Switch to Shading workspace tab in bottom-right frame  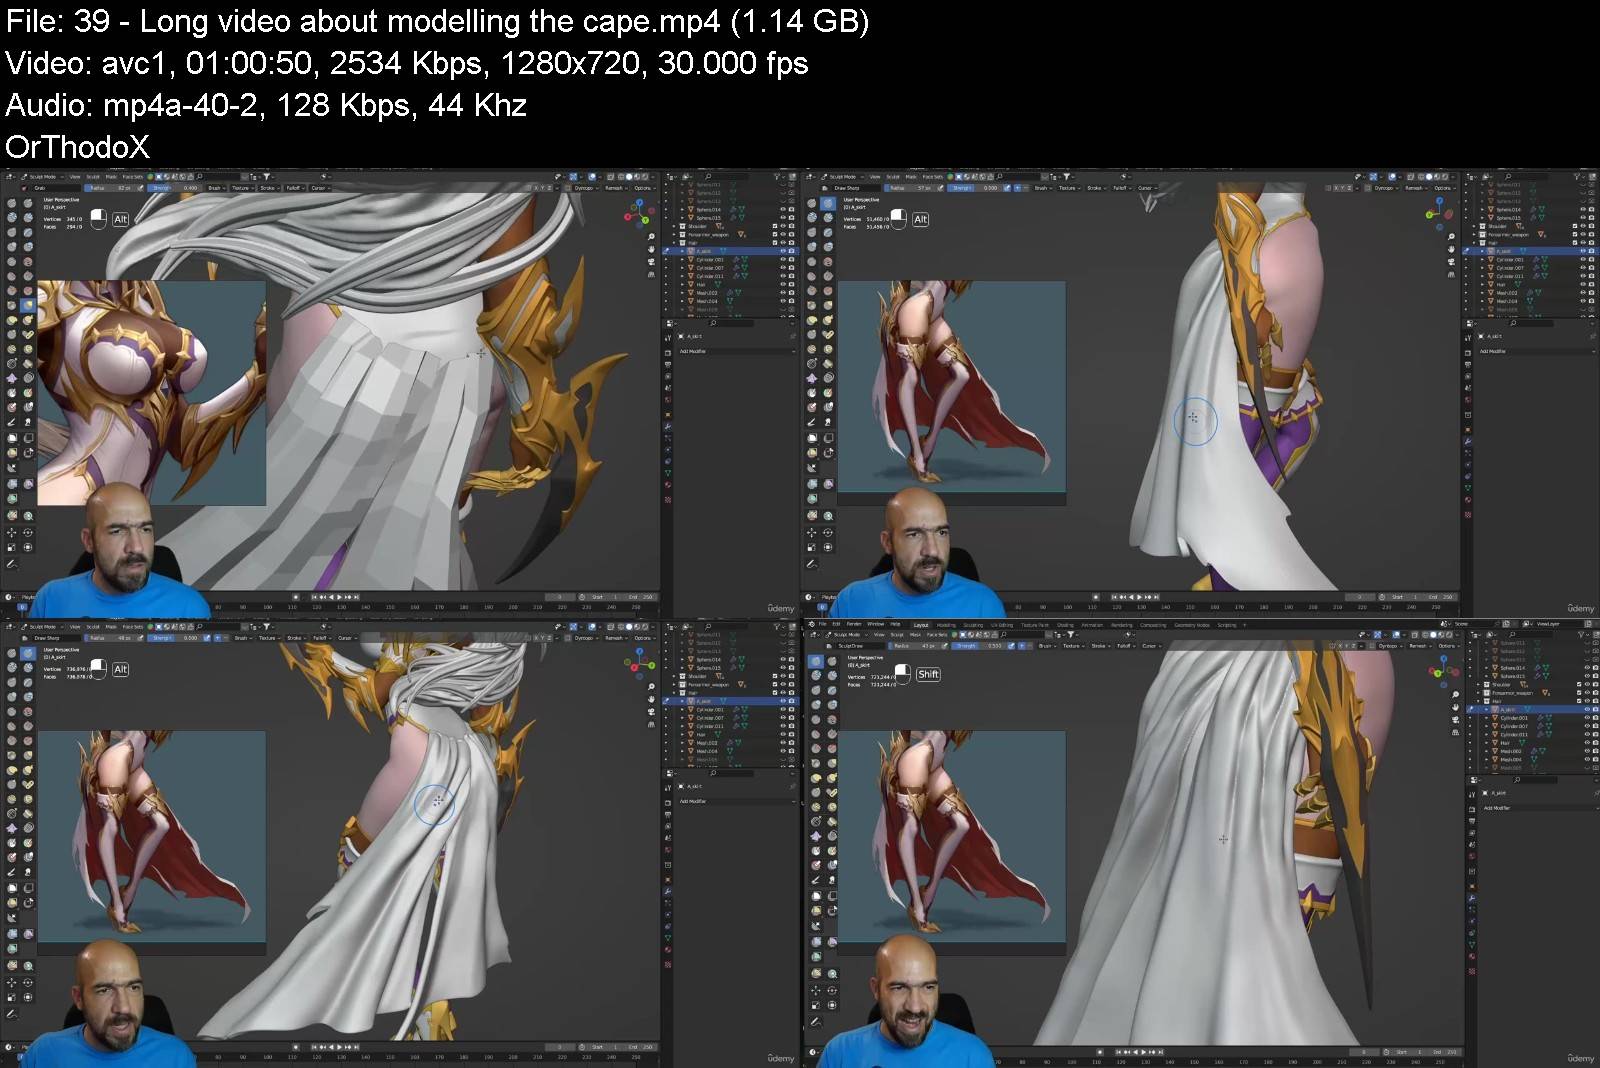tap(1065, 625)
